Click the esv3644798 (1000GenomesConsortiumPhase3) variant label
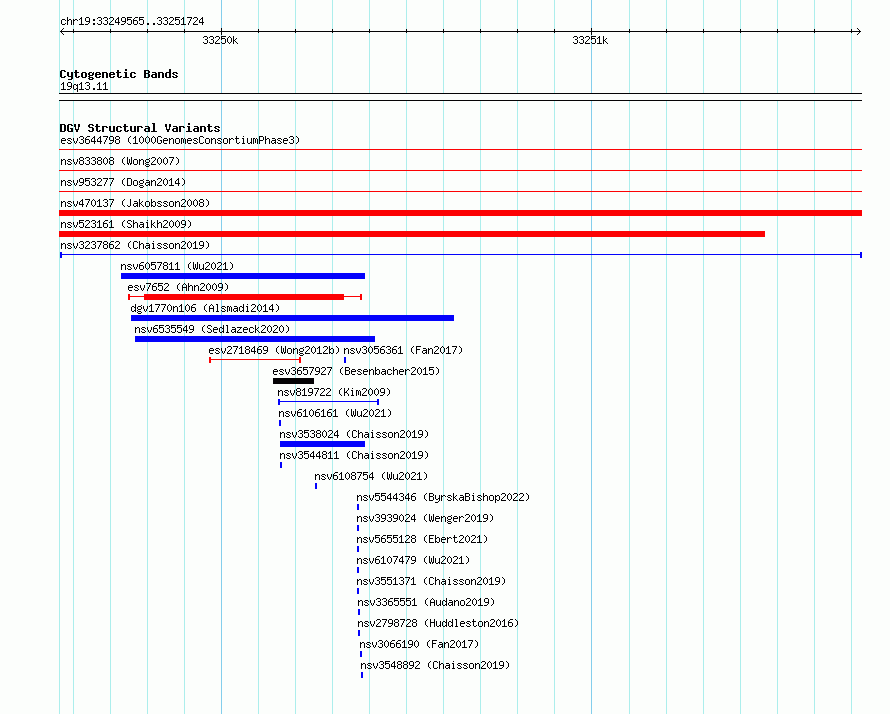890x714 pixels. pyautogui.click(x=180, y=140)
